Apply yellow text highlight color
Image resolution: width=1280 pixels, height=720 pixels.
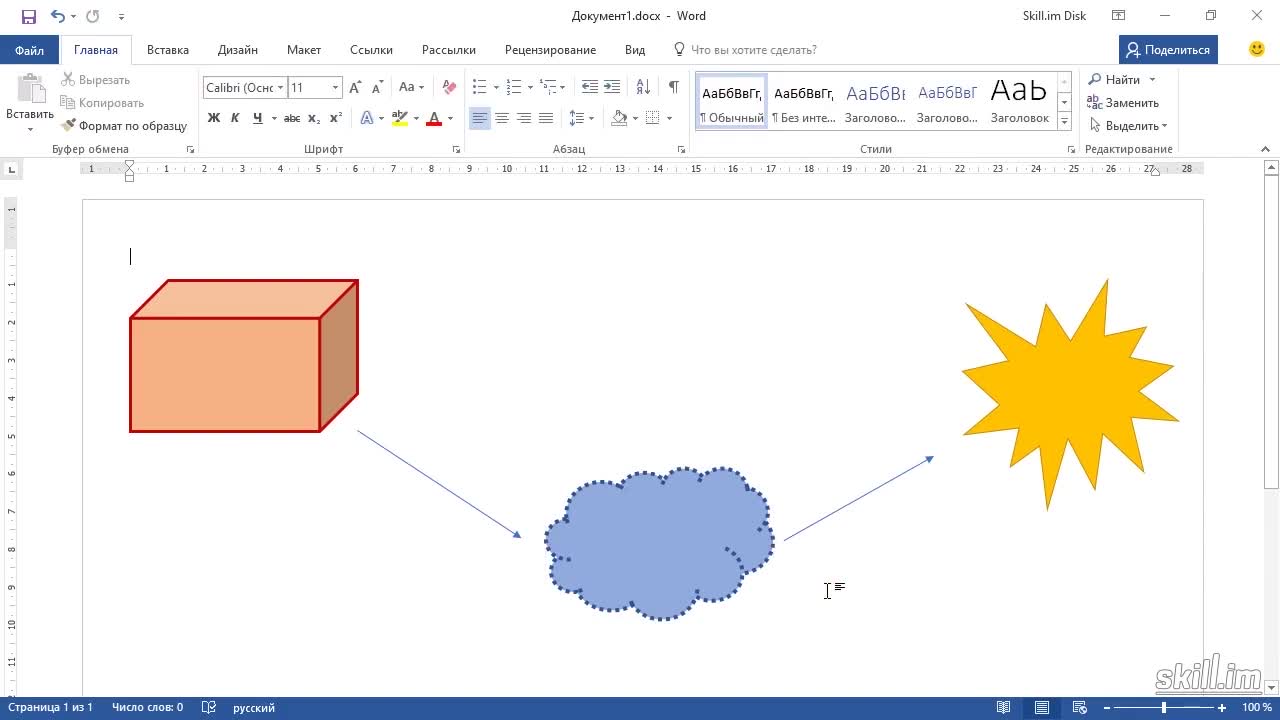click(x=399, y=118)
